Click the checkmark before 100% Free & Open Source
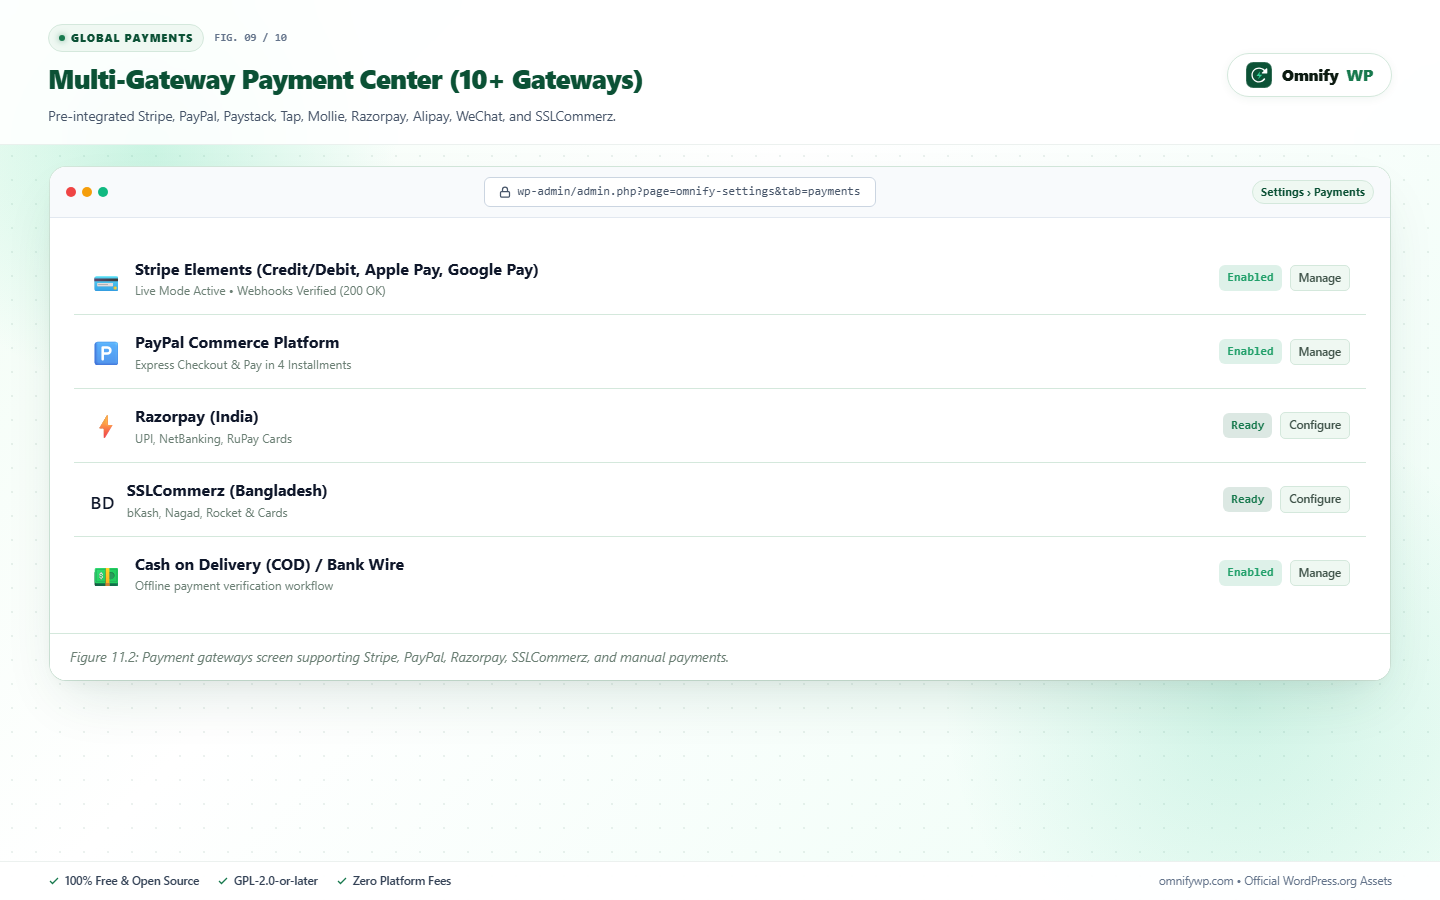This screenshot has height=900, width=1440. (x=54, y=881)
